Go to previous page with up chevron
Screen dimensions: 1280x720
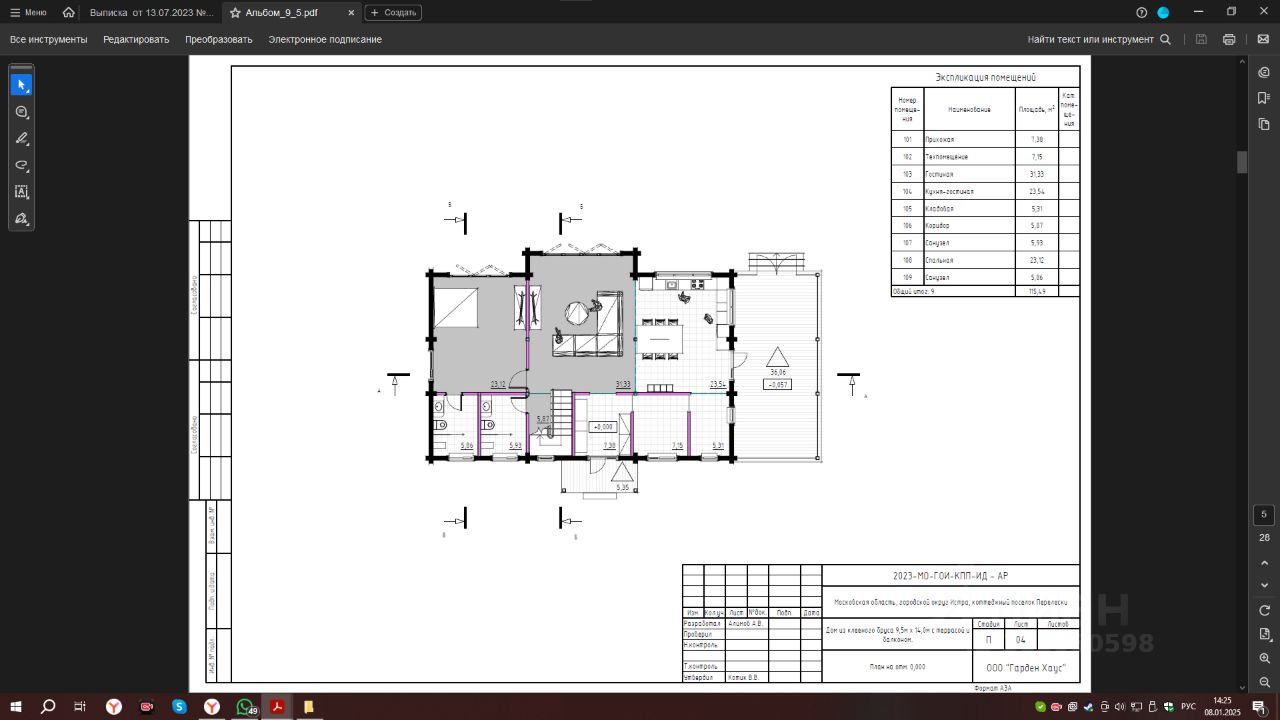(x=1264, y=563)
